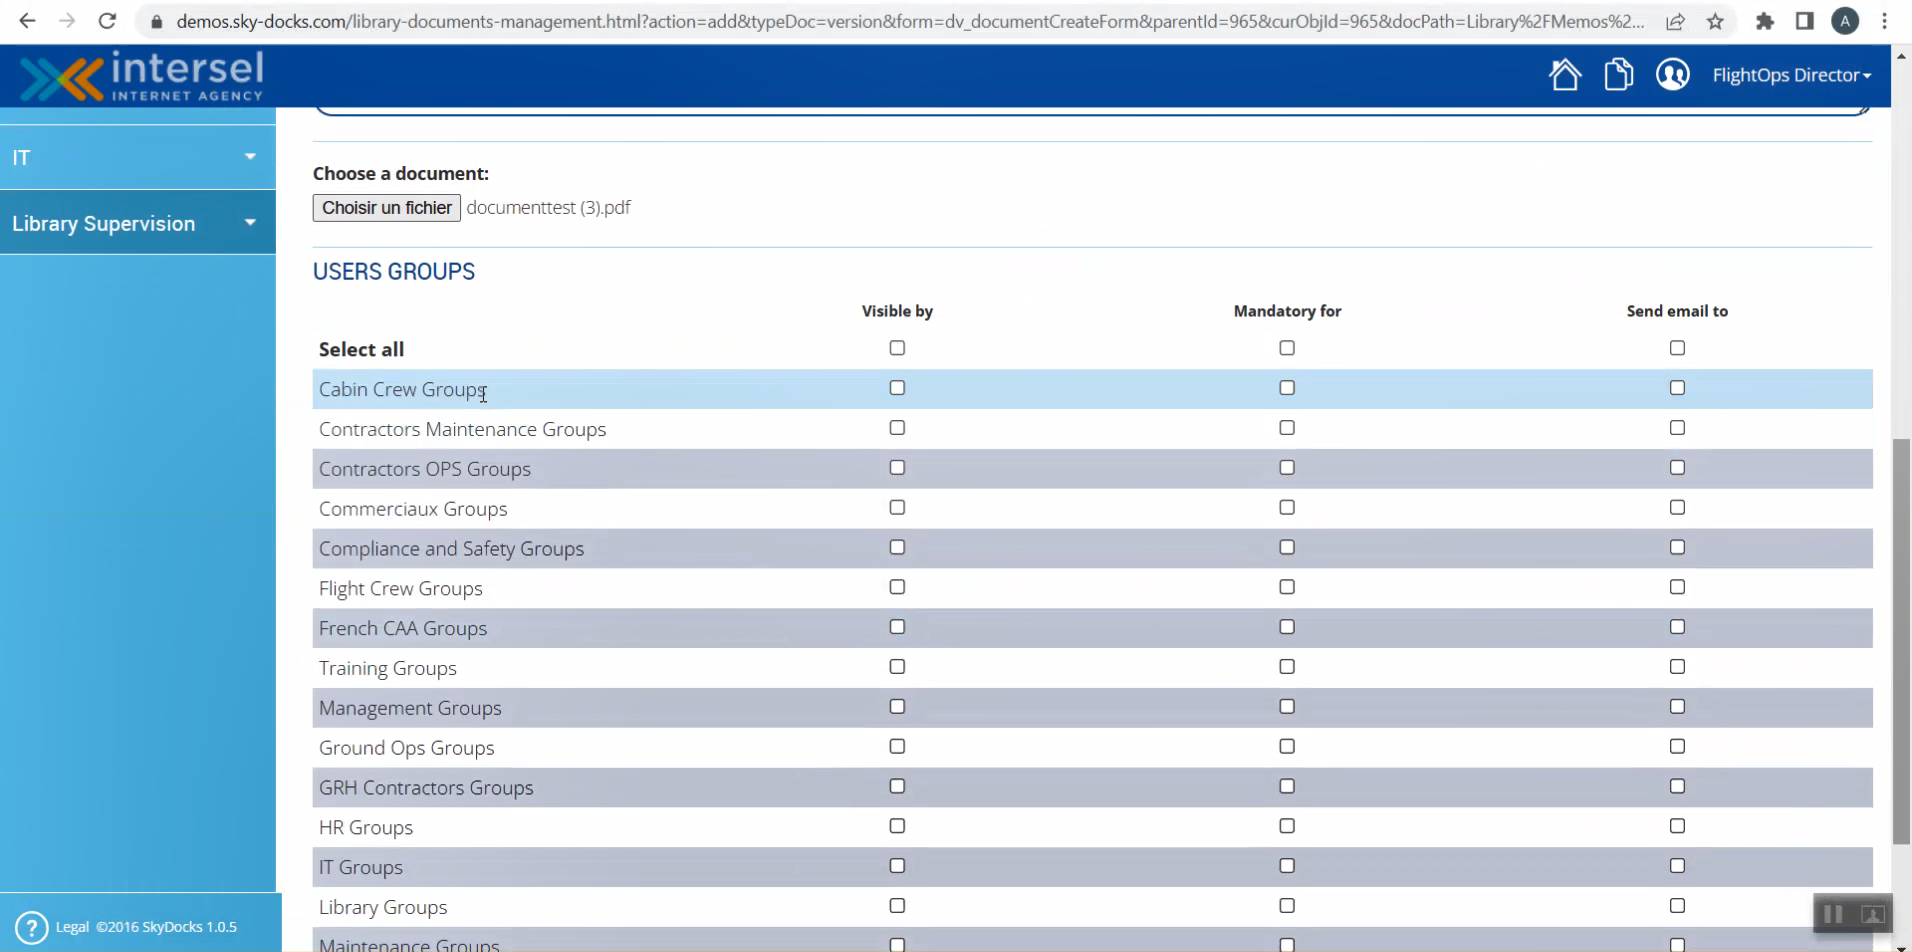Go back in browser history
This screenshot has width=1912, height=952.
[x=27, y=21]
